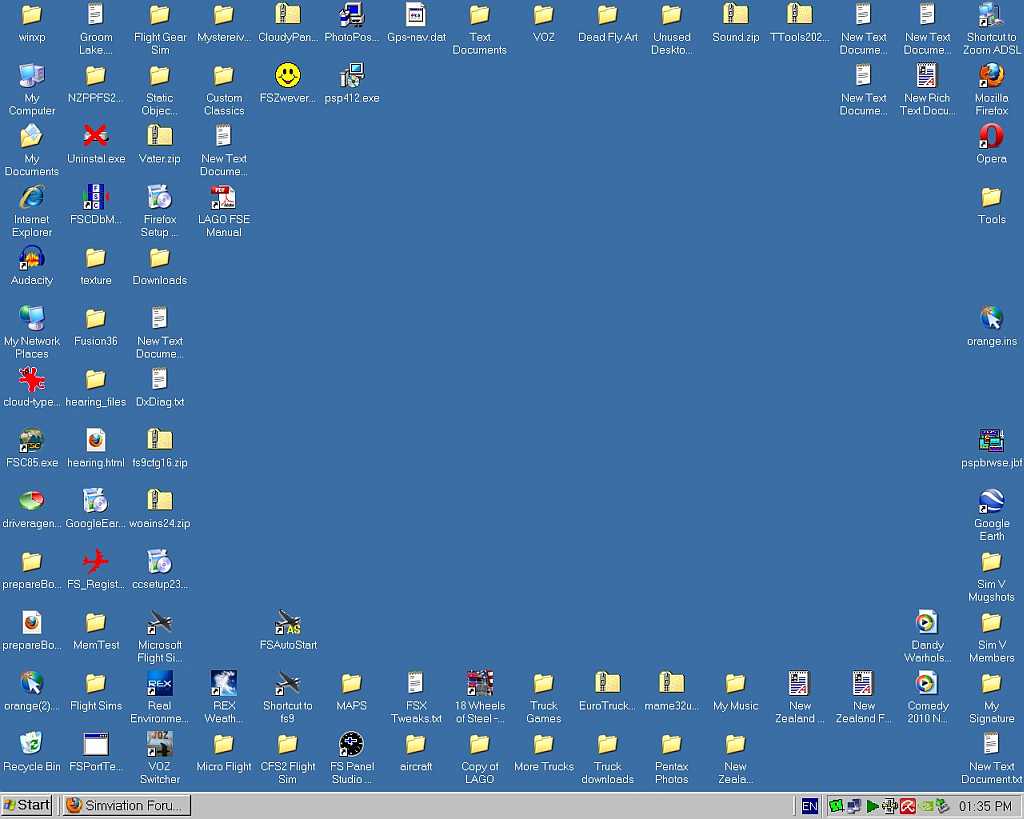The width and height of the screenshot is (1024, 819).
Task: Click the My Computer icon
Action: coord(32,76)
